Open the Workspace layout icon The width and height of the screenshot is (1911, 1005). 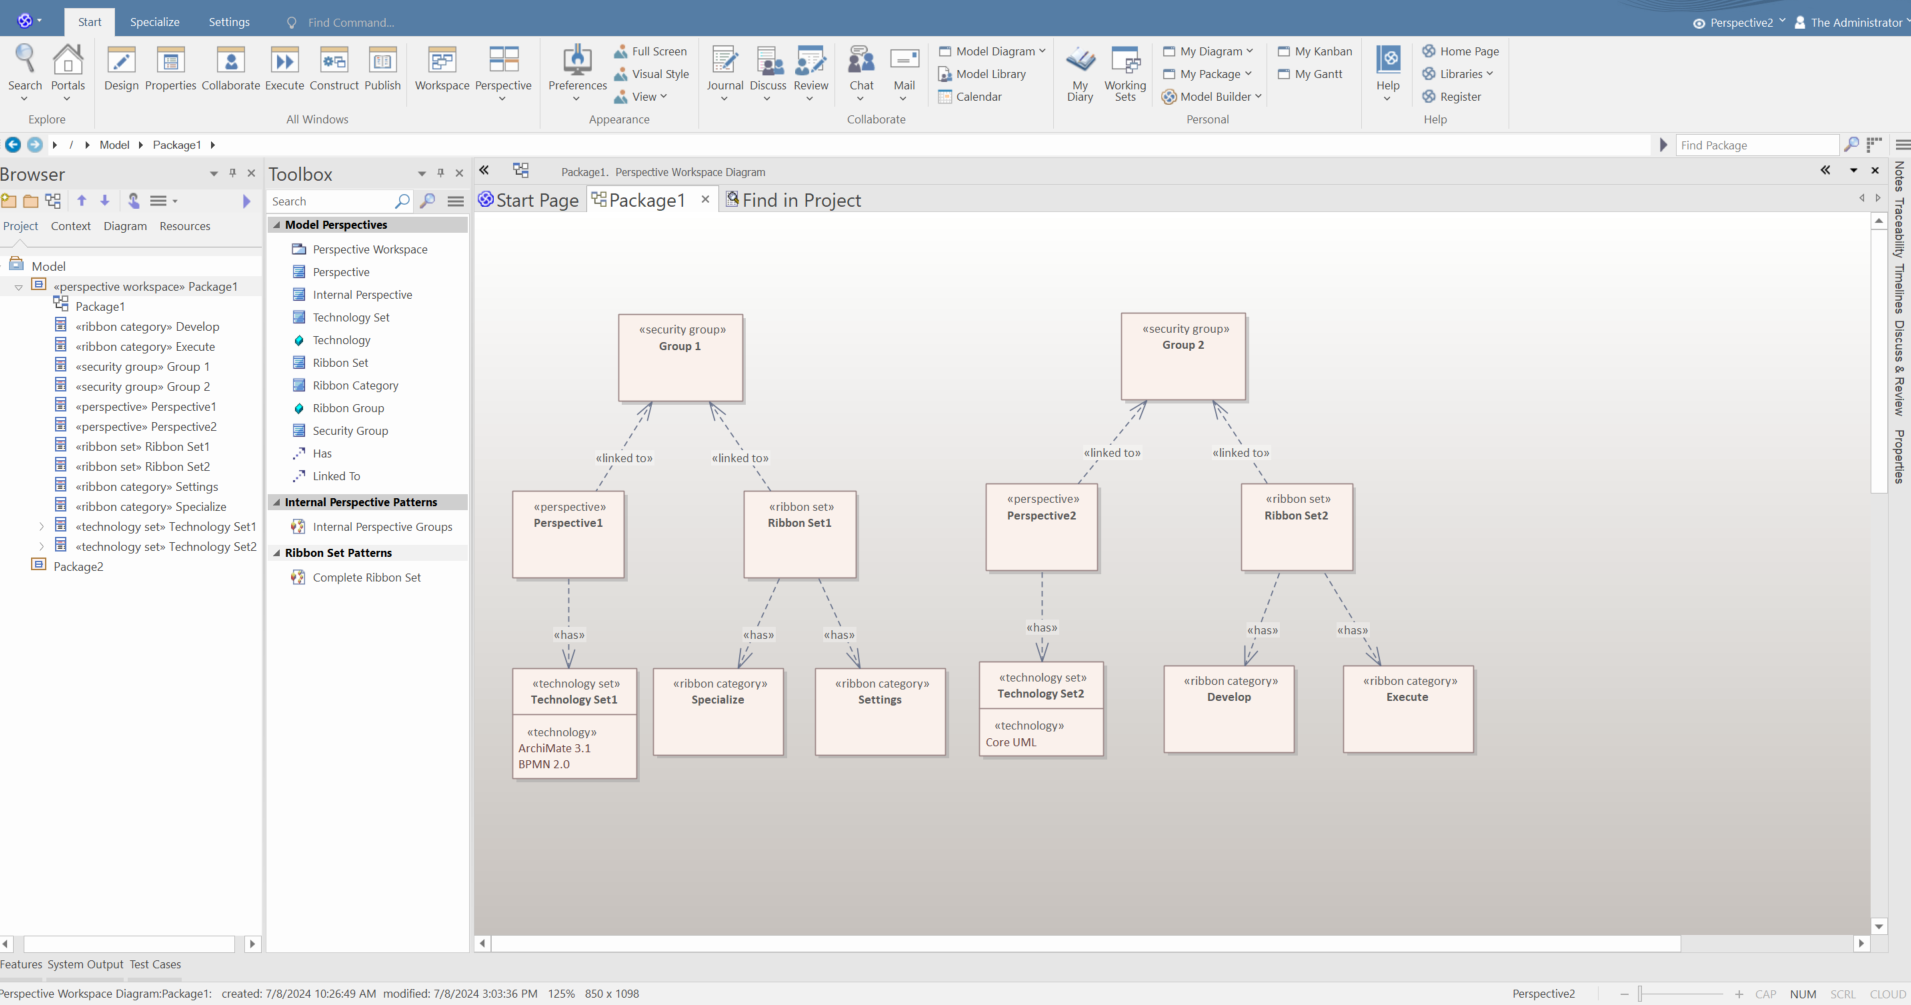(x=442, y=68)
